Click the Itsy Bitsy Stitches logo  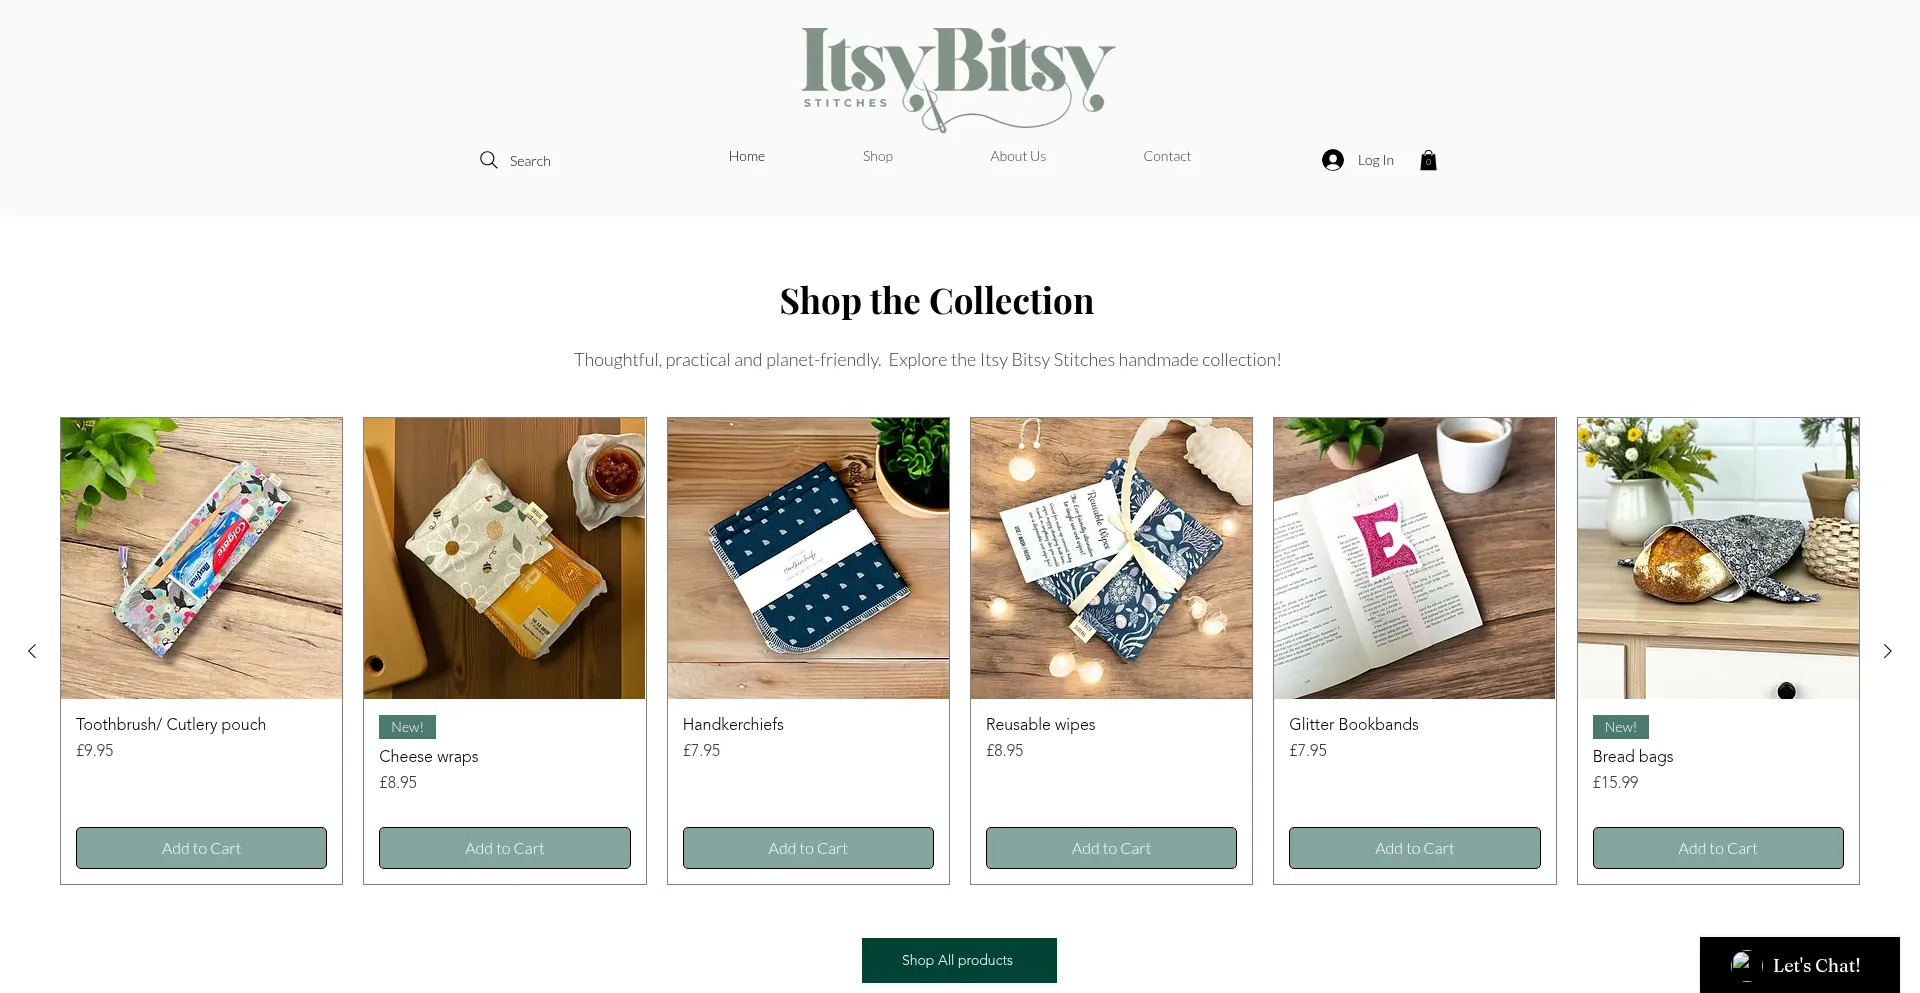point(957,78)
